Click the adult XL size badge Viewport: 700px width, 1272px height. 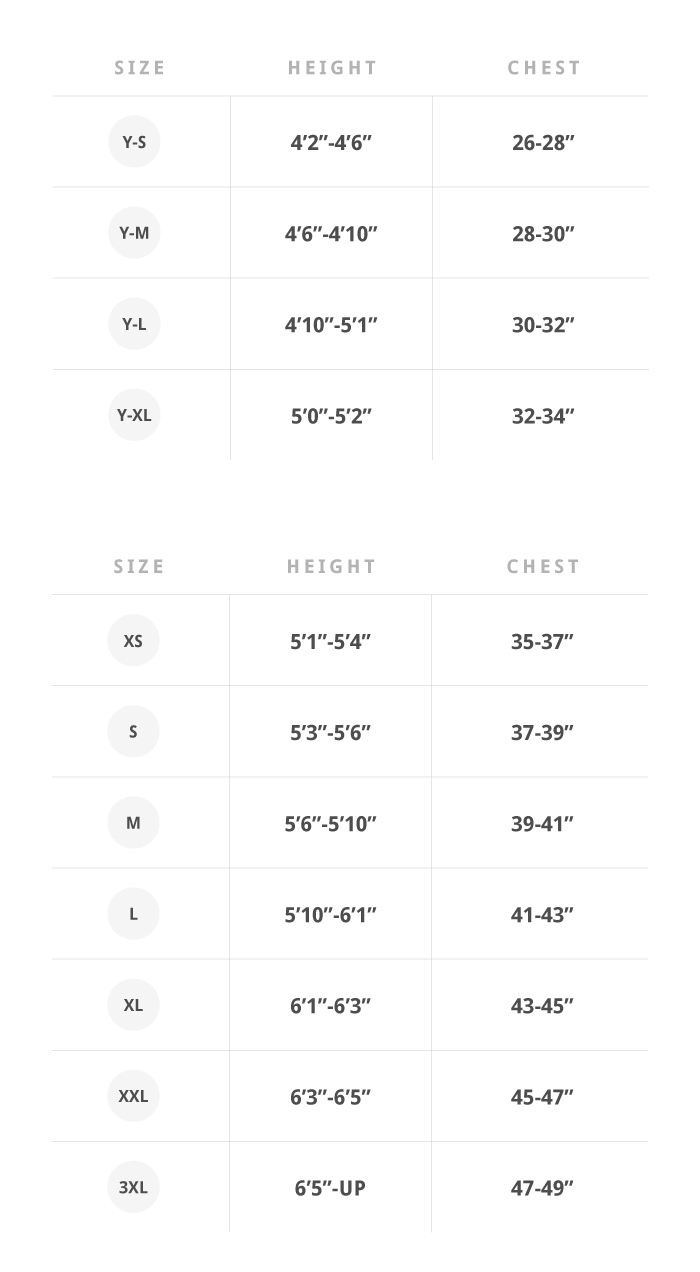pos(133,1005)
